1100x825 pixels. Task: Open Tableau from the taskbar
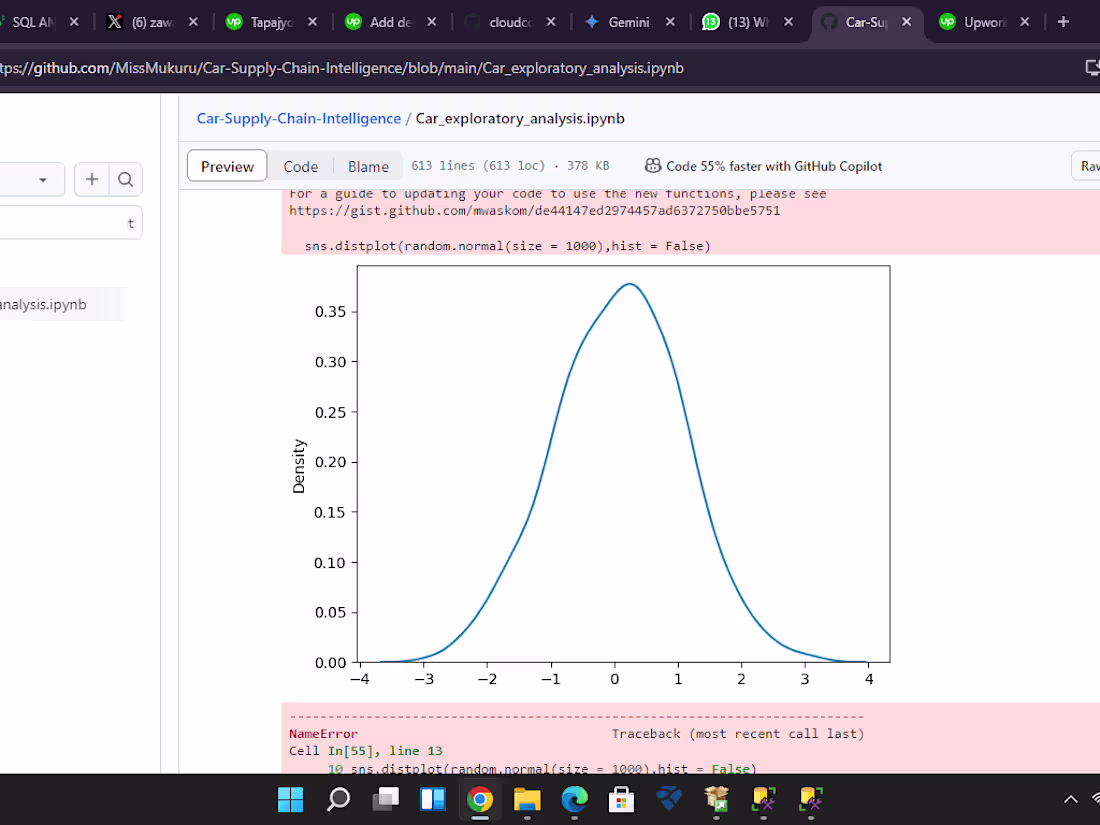click(x=668, y=800)
